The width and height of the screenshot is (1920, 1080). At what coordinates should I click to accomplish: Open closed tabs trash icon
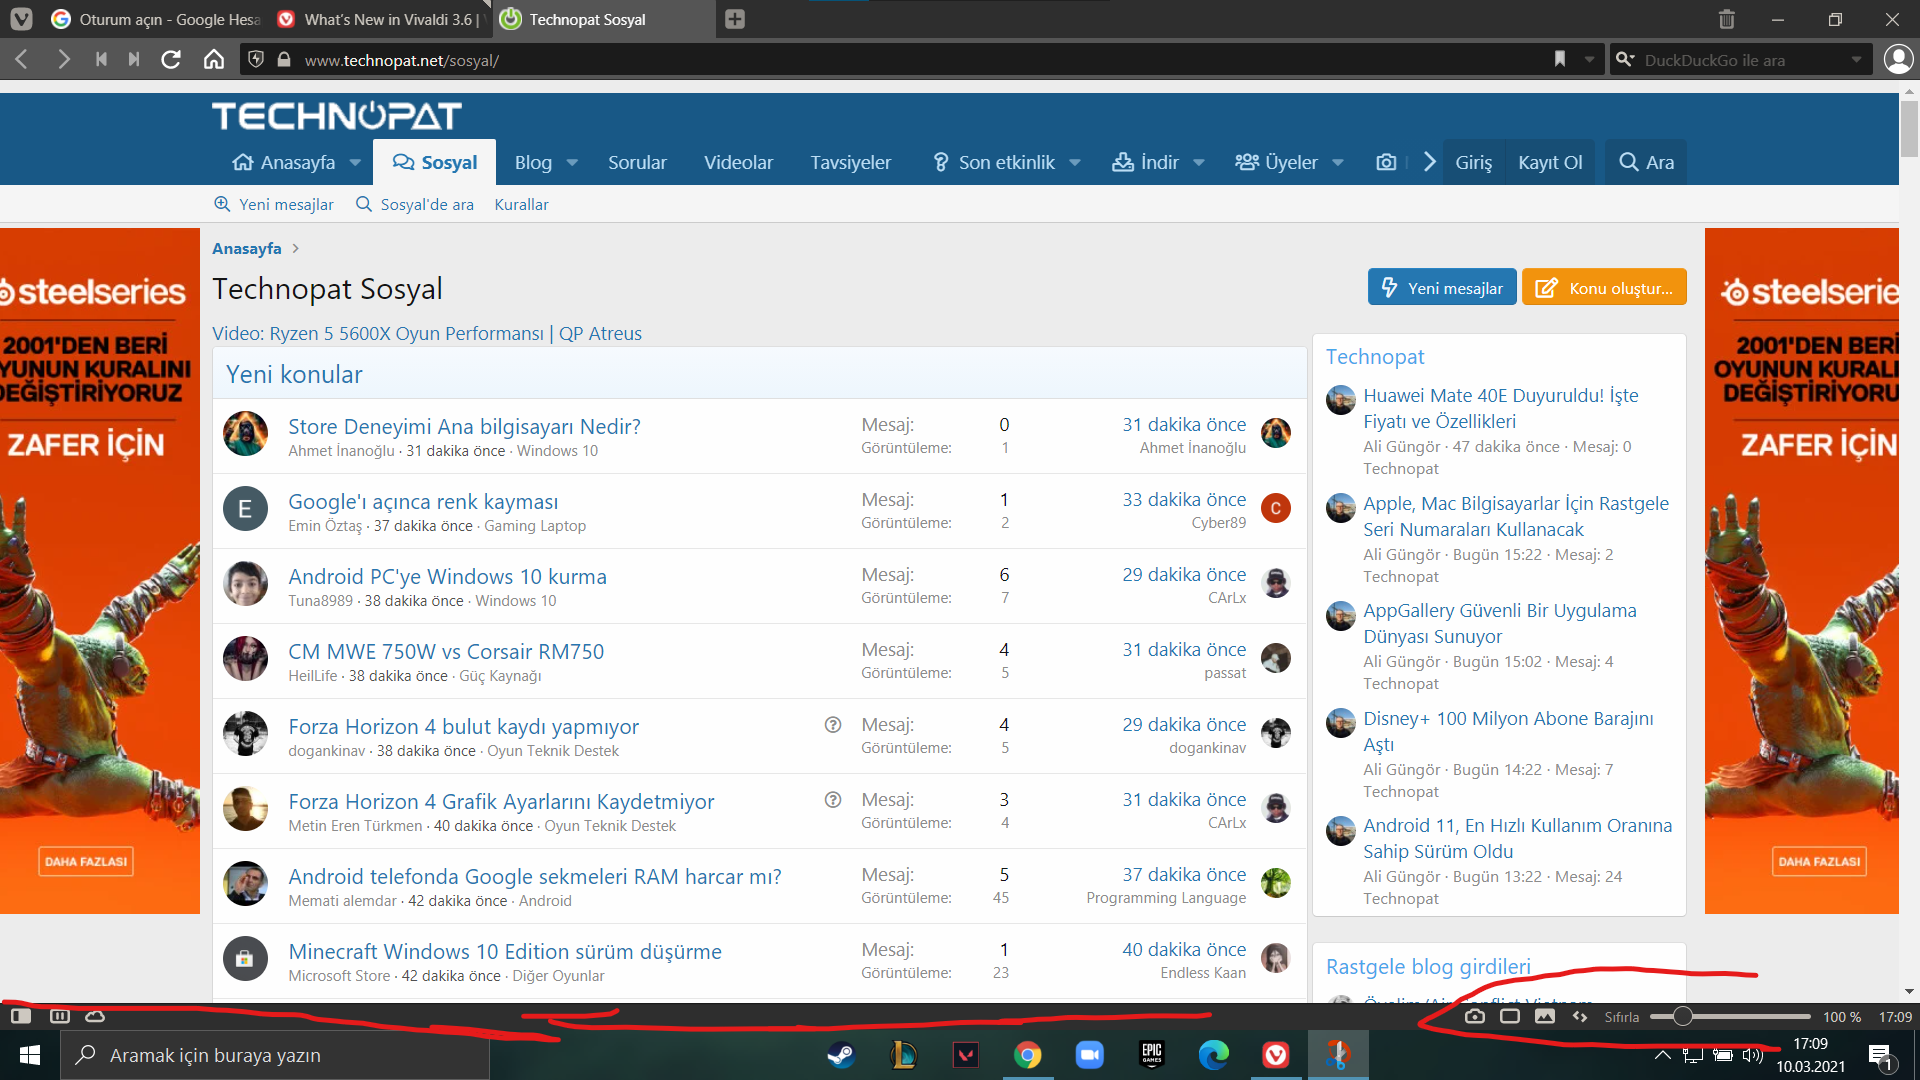click(1727, 19)
